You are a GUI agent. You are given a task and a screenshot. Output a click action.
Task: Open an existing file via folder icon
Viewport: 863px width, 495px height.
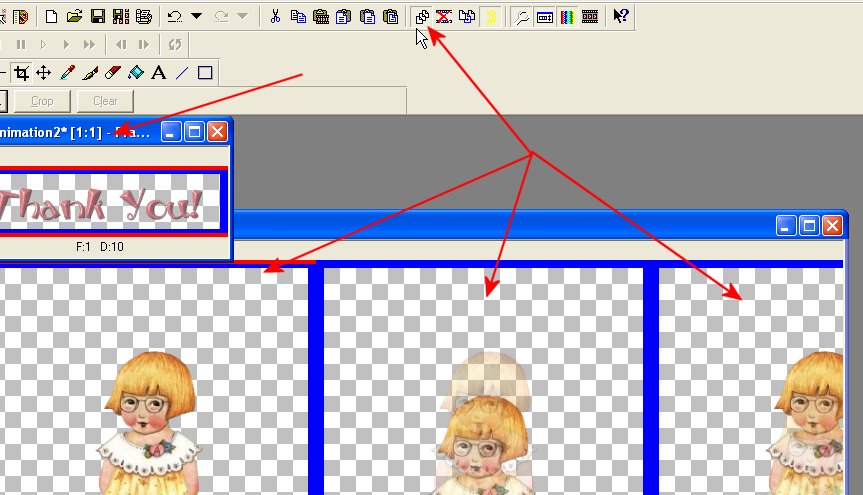(74, 17)
